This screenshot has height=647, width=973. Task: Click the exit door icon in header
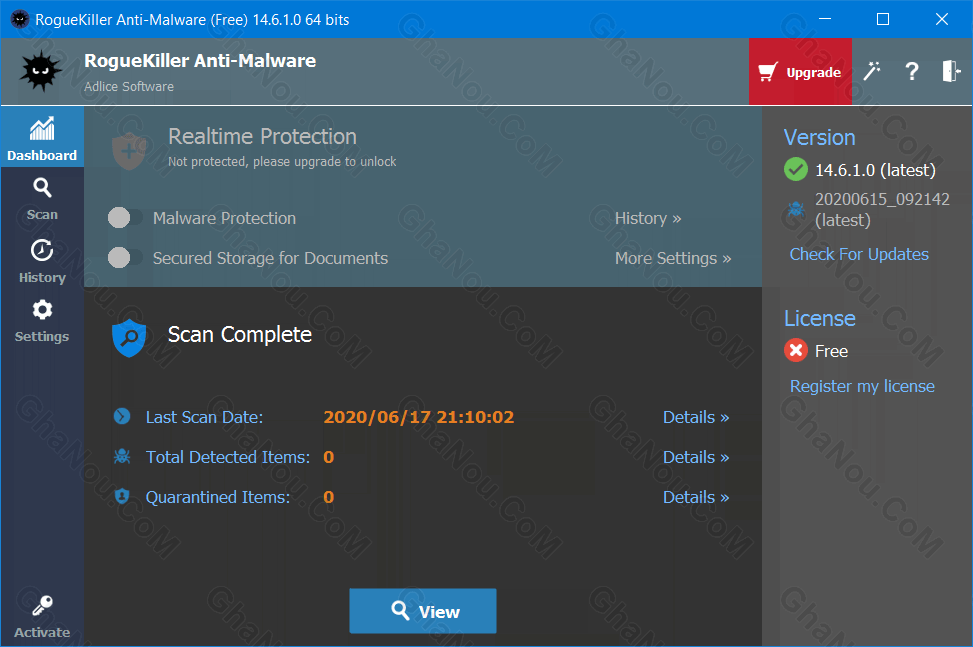[x=950, y=71]
